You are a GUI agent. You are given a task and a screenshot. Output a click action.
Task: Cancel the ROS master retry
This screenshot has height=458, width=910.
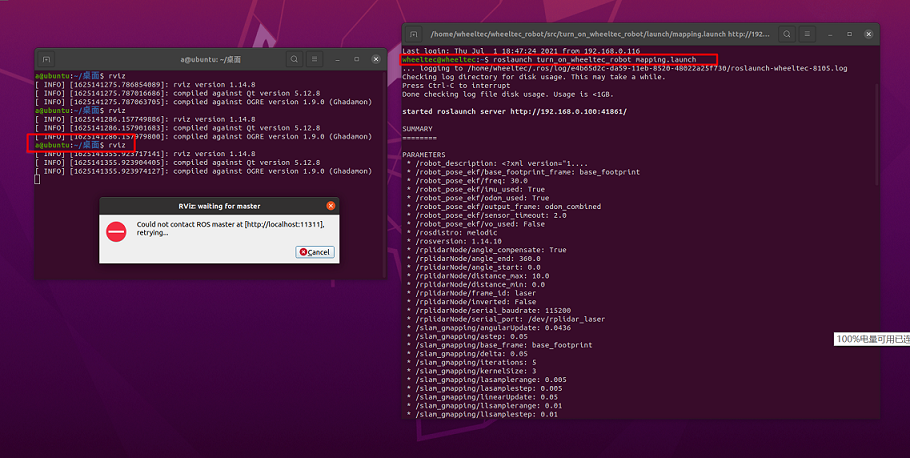pos(315,252)
